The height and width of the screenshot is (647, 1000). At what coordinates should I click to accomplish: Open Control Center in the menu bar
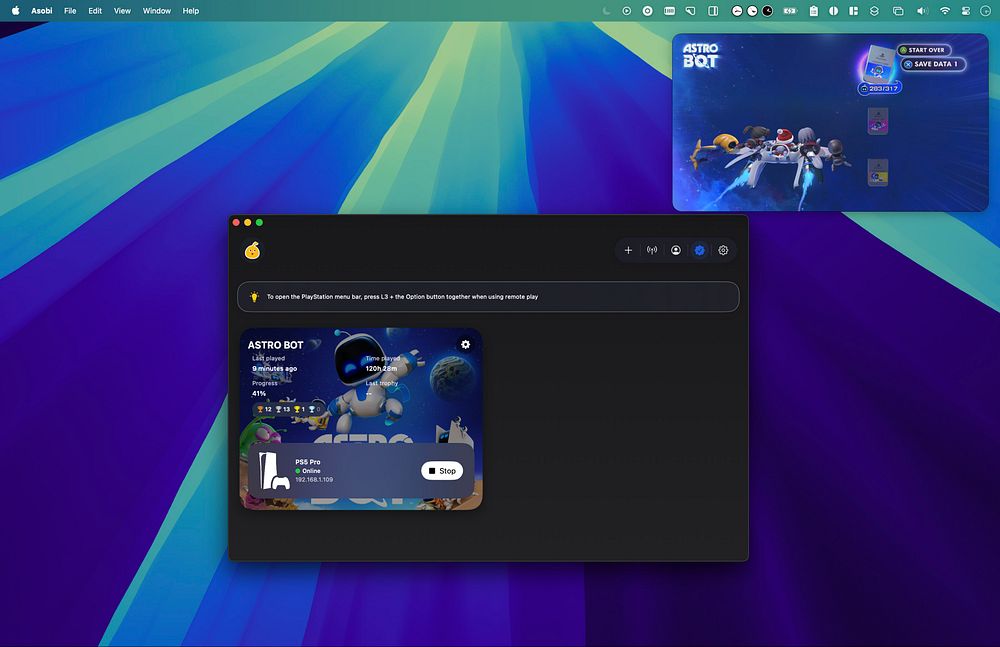(x=966, y=11)
